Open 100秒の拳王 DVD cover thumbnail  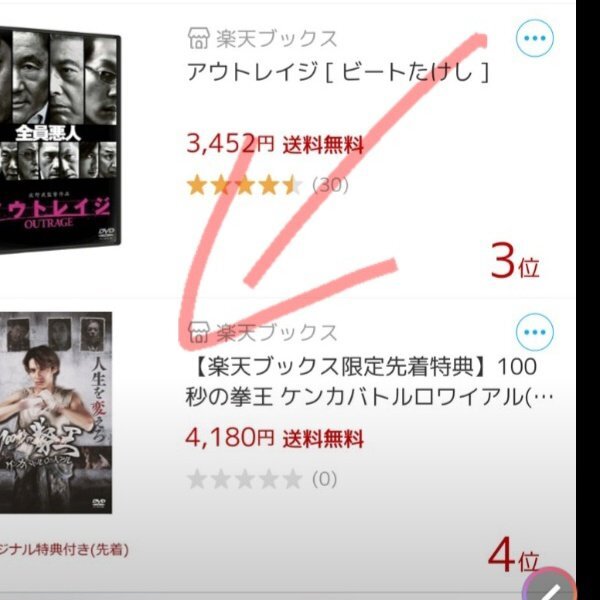[x=56, y=412]
